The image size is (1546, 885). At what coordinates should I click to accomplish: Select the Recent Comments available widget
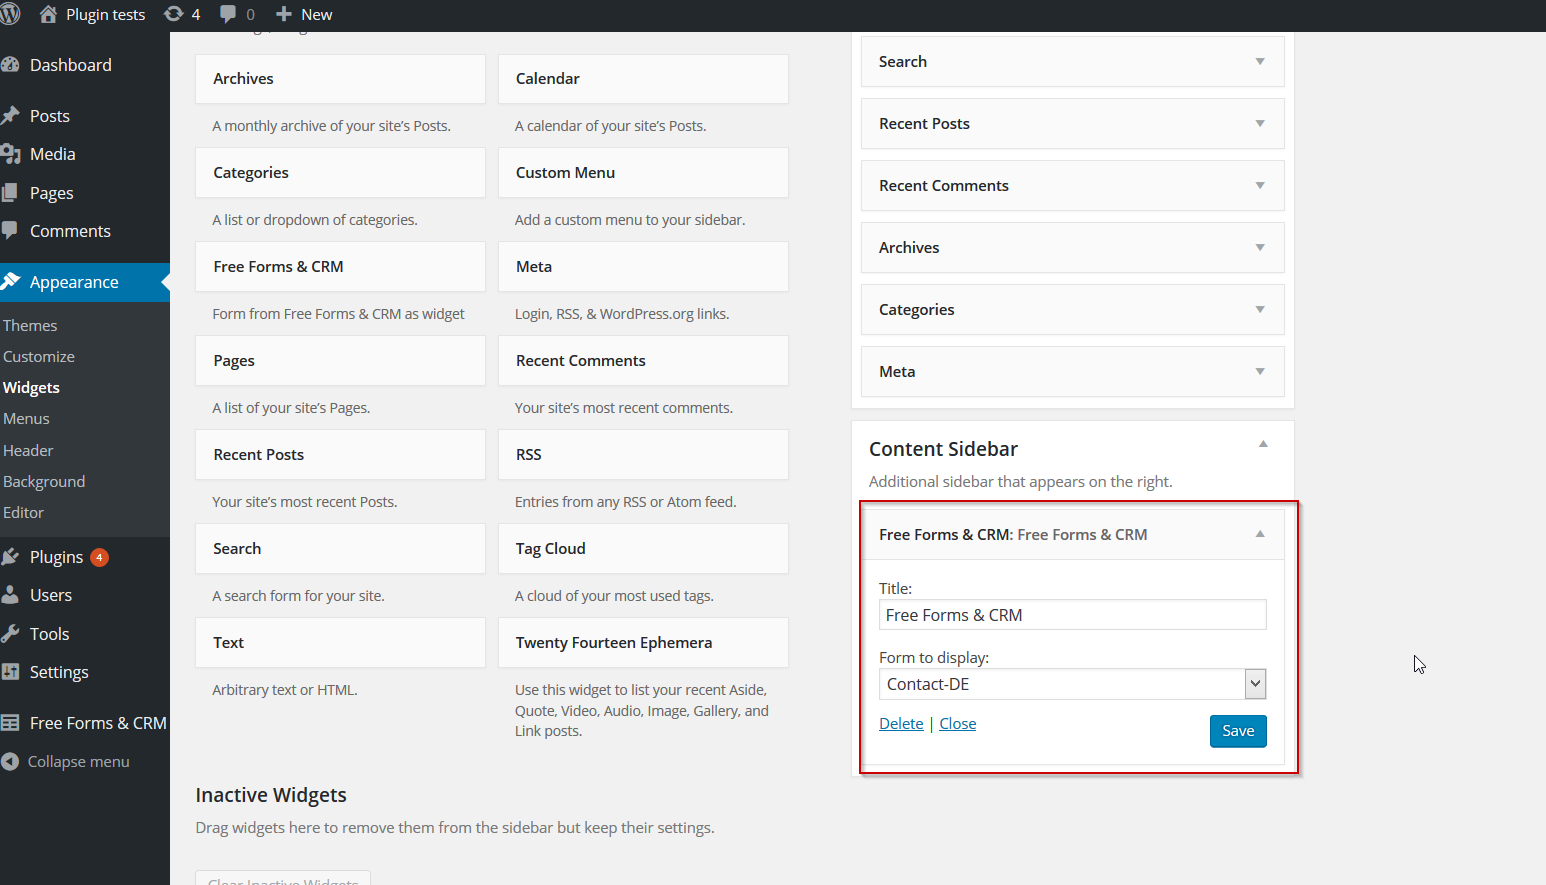pyautogui.click(x=643, y=361)
